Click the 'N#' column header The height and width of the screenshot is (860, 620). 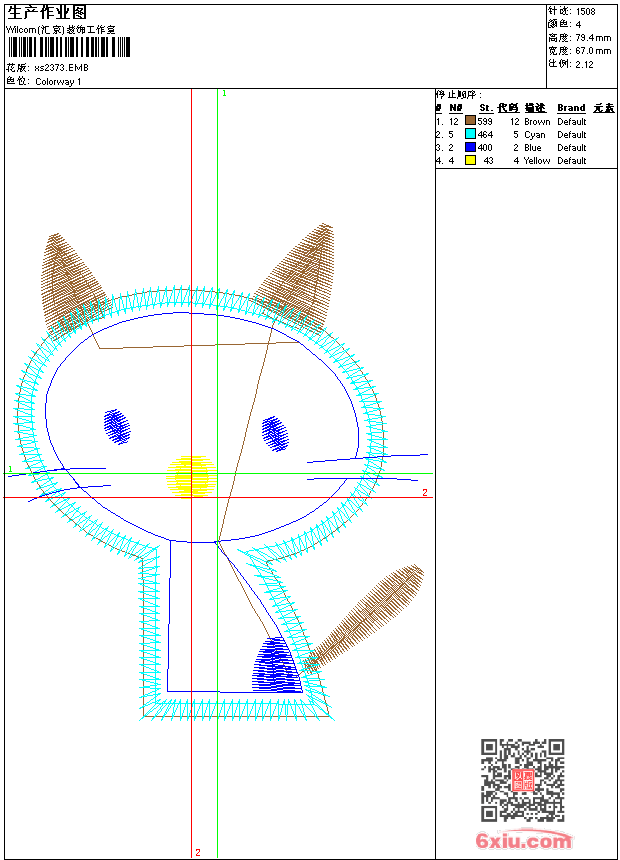pyautogui.click(x=456, y=108)
